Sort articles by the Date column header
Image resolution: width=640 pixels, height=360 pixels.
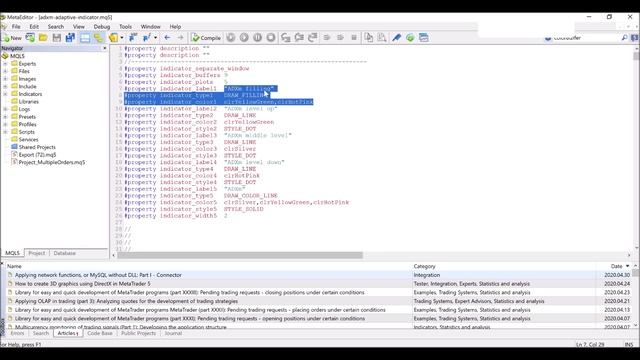[x=616, y=266]
